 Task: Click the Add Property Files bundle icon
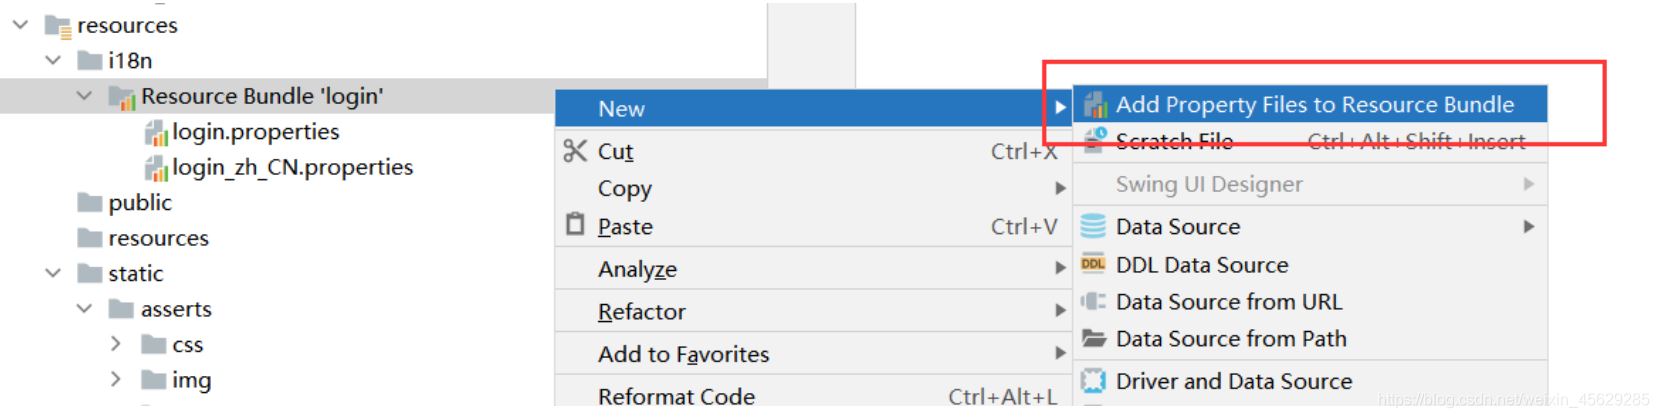tap(1096, 105)
